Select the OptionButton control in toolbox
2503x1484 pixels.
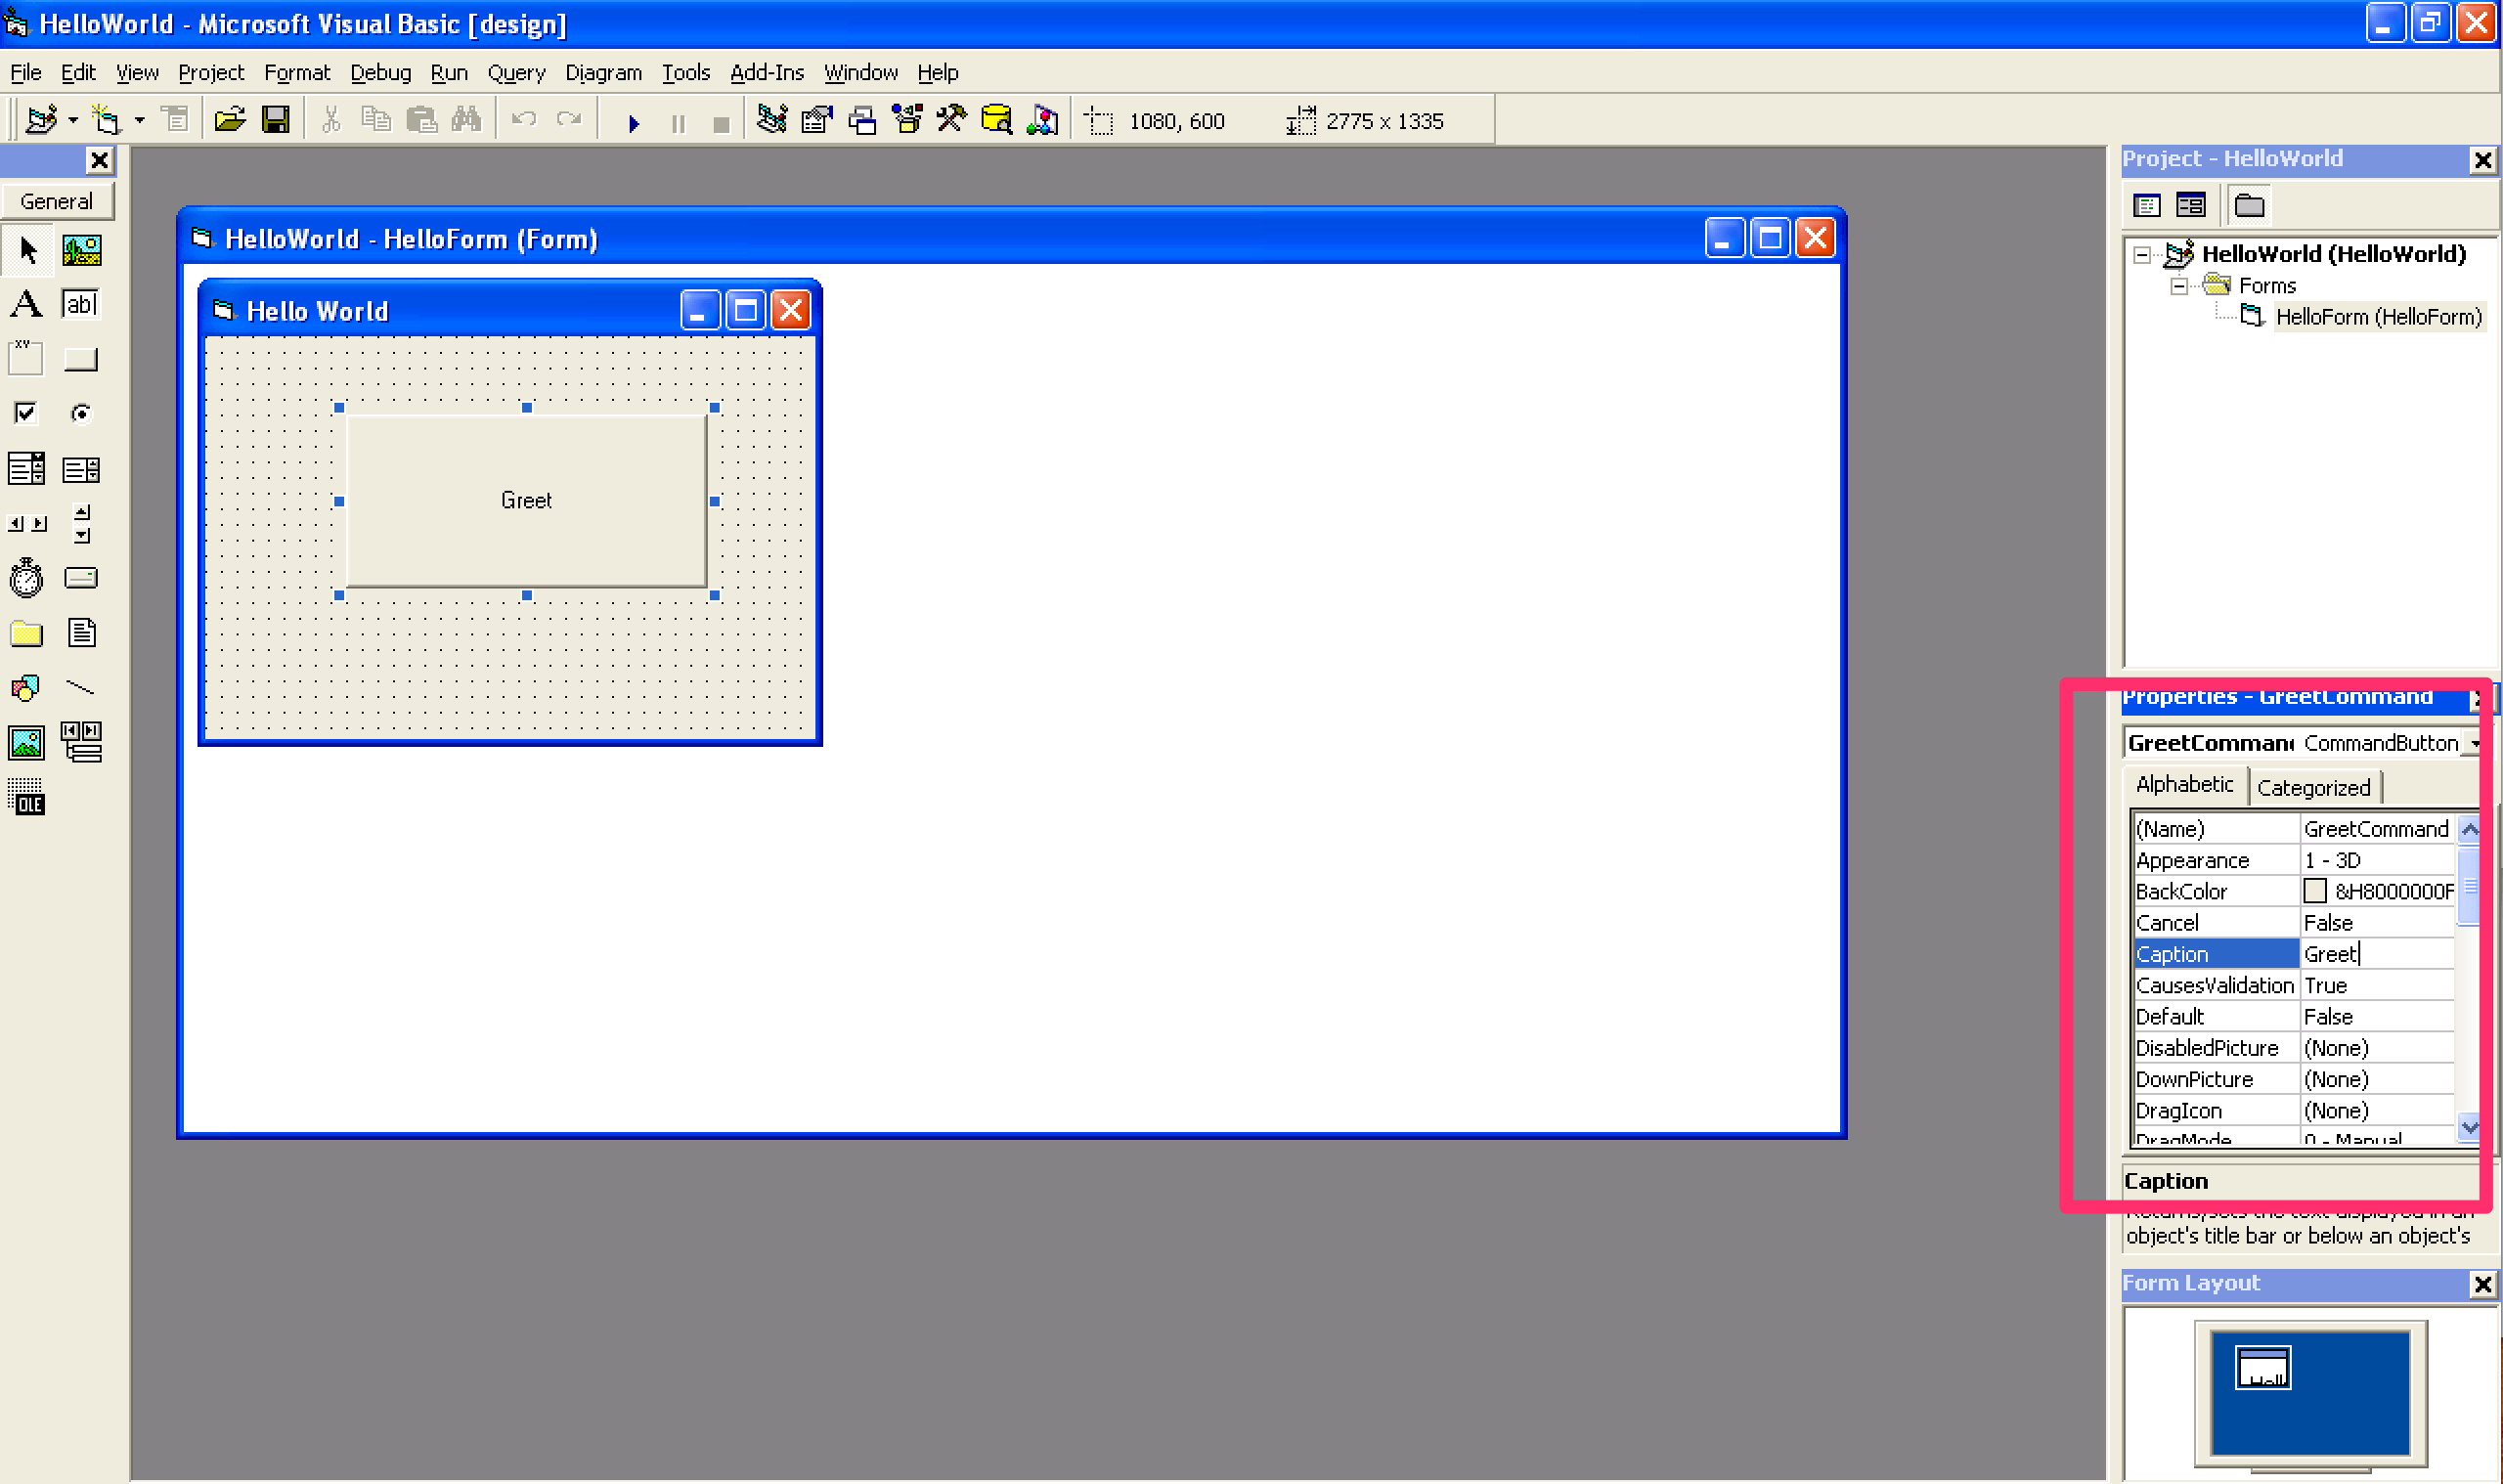pyautogui.click(x=81, y=413)
